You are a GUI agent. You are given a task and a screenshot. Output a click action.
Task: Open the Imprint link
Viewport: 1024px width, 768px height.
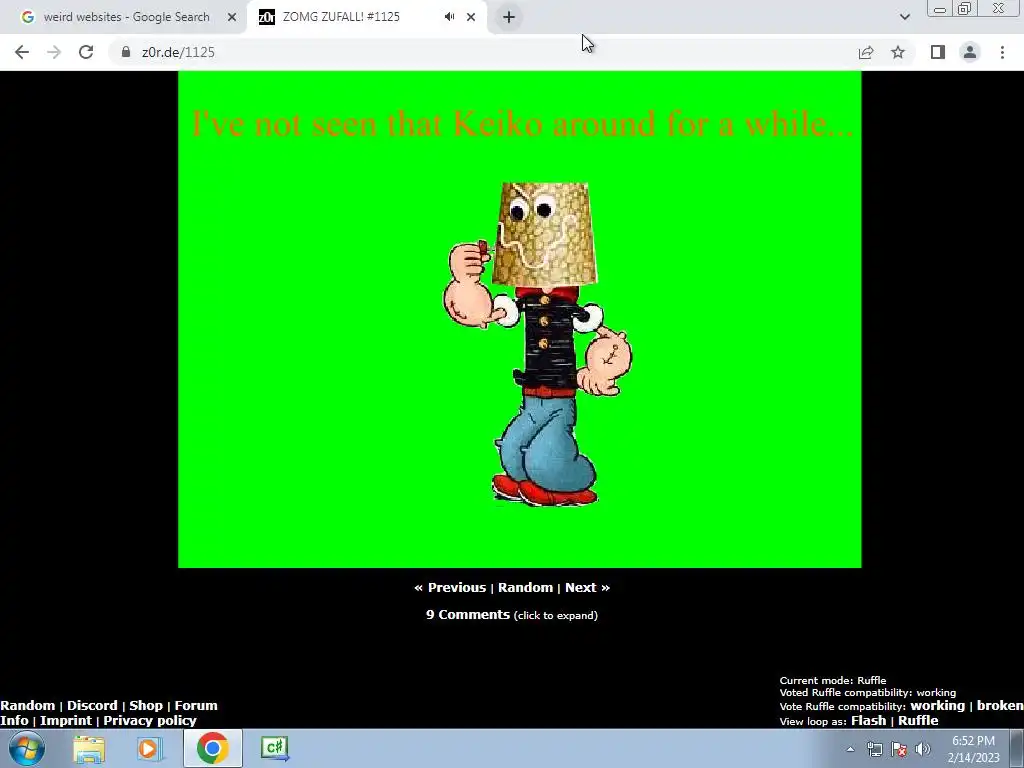click(66, 720)
